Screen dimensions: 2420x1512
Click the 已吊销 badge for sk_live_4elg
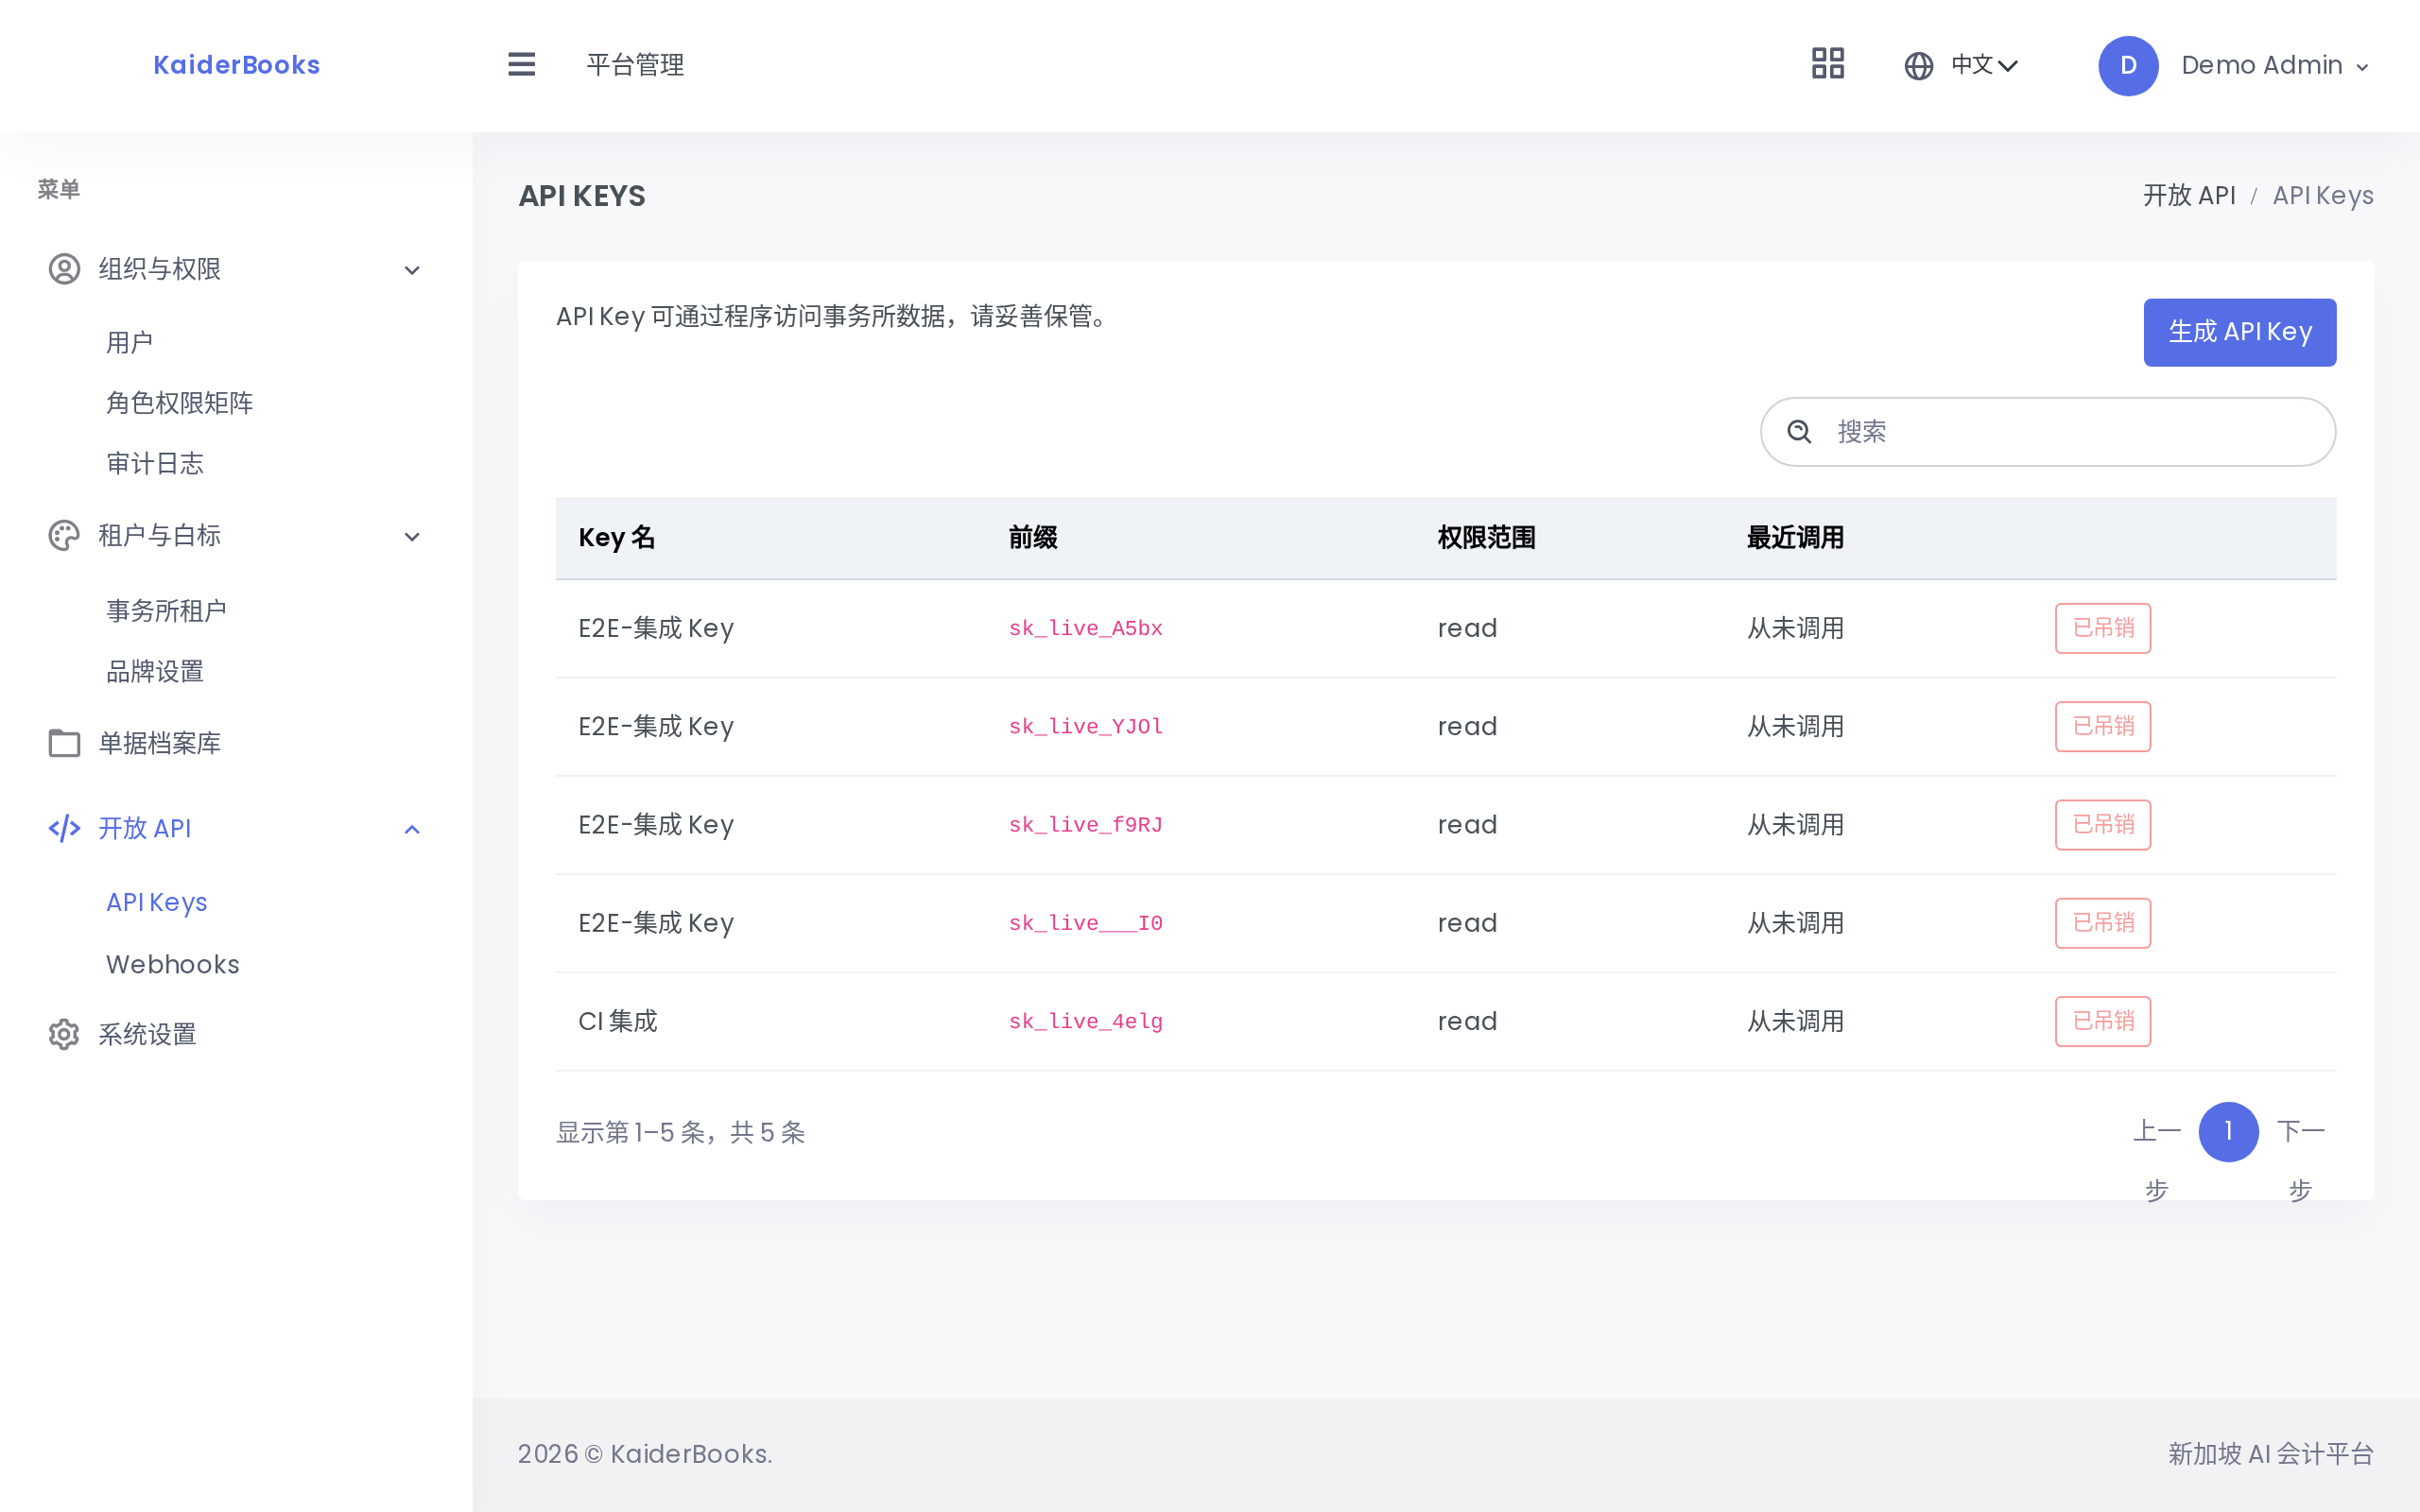point(2103,1021)
